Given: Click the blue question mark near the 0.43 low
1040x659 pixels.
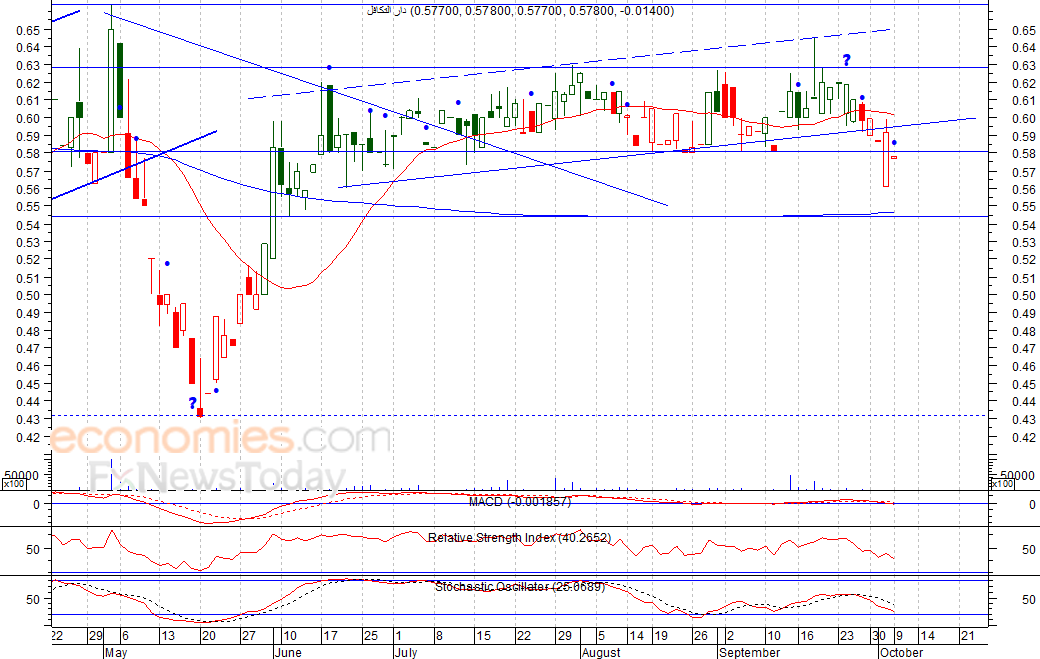Looking at the screenshot, I should tap(192, 403).
